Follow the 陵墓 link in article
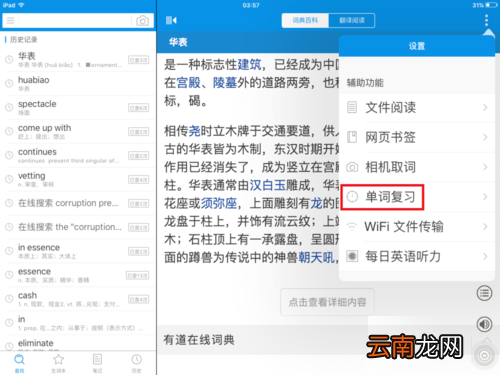 pos(225,83)
